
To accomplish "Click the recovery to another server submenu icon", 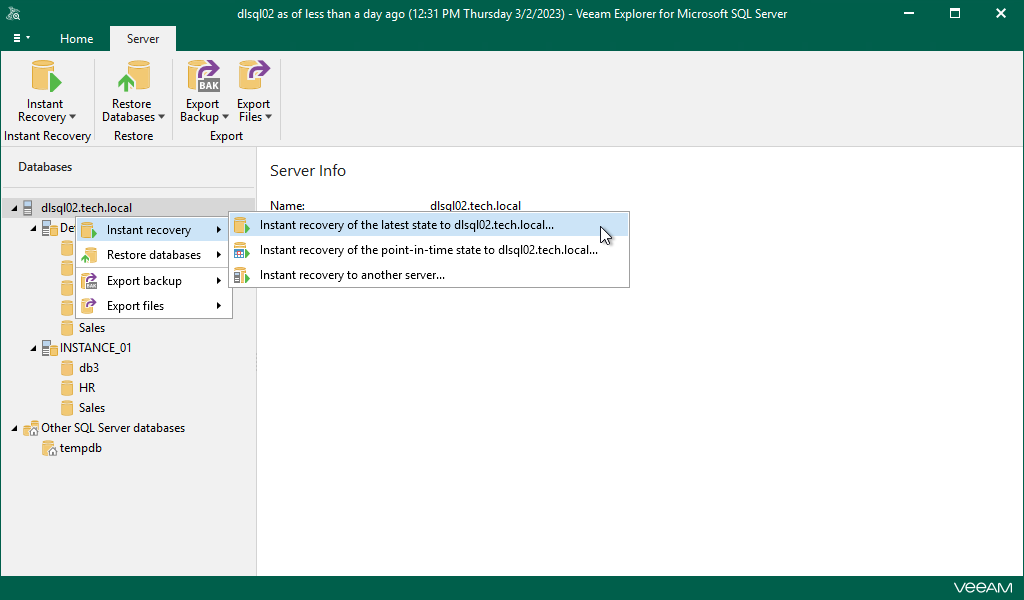I will coord(242,275).
